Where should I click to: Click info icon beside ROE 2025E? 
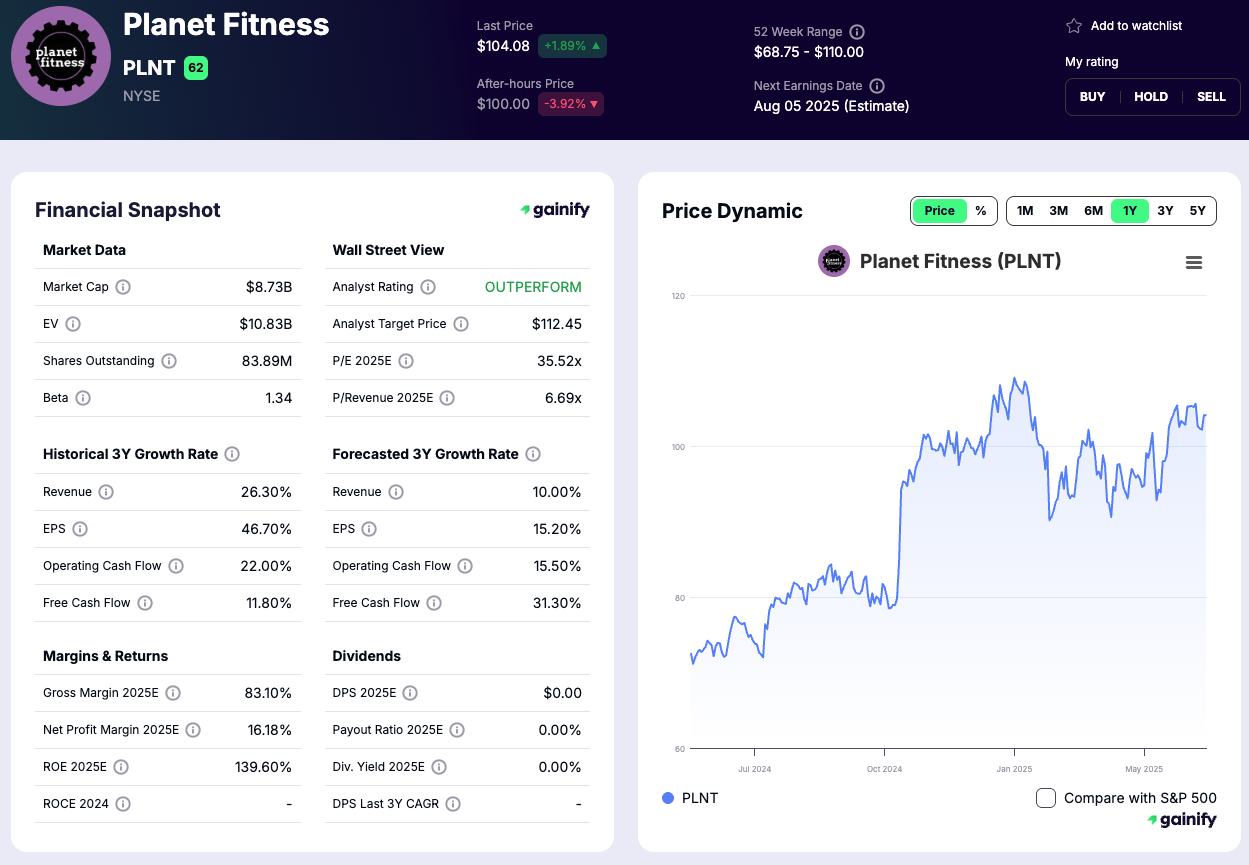click(x=121, y=767)
